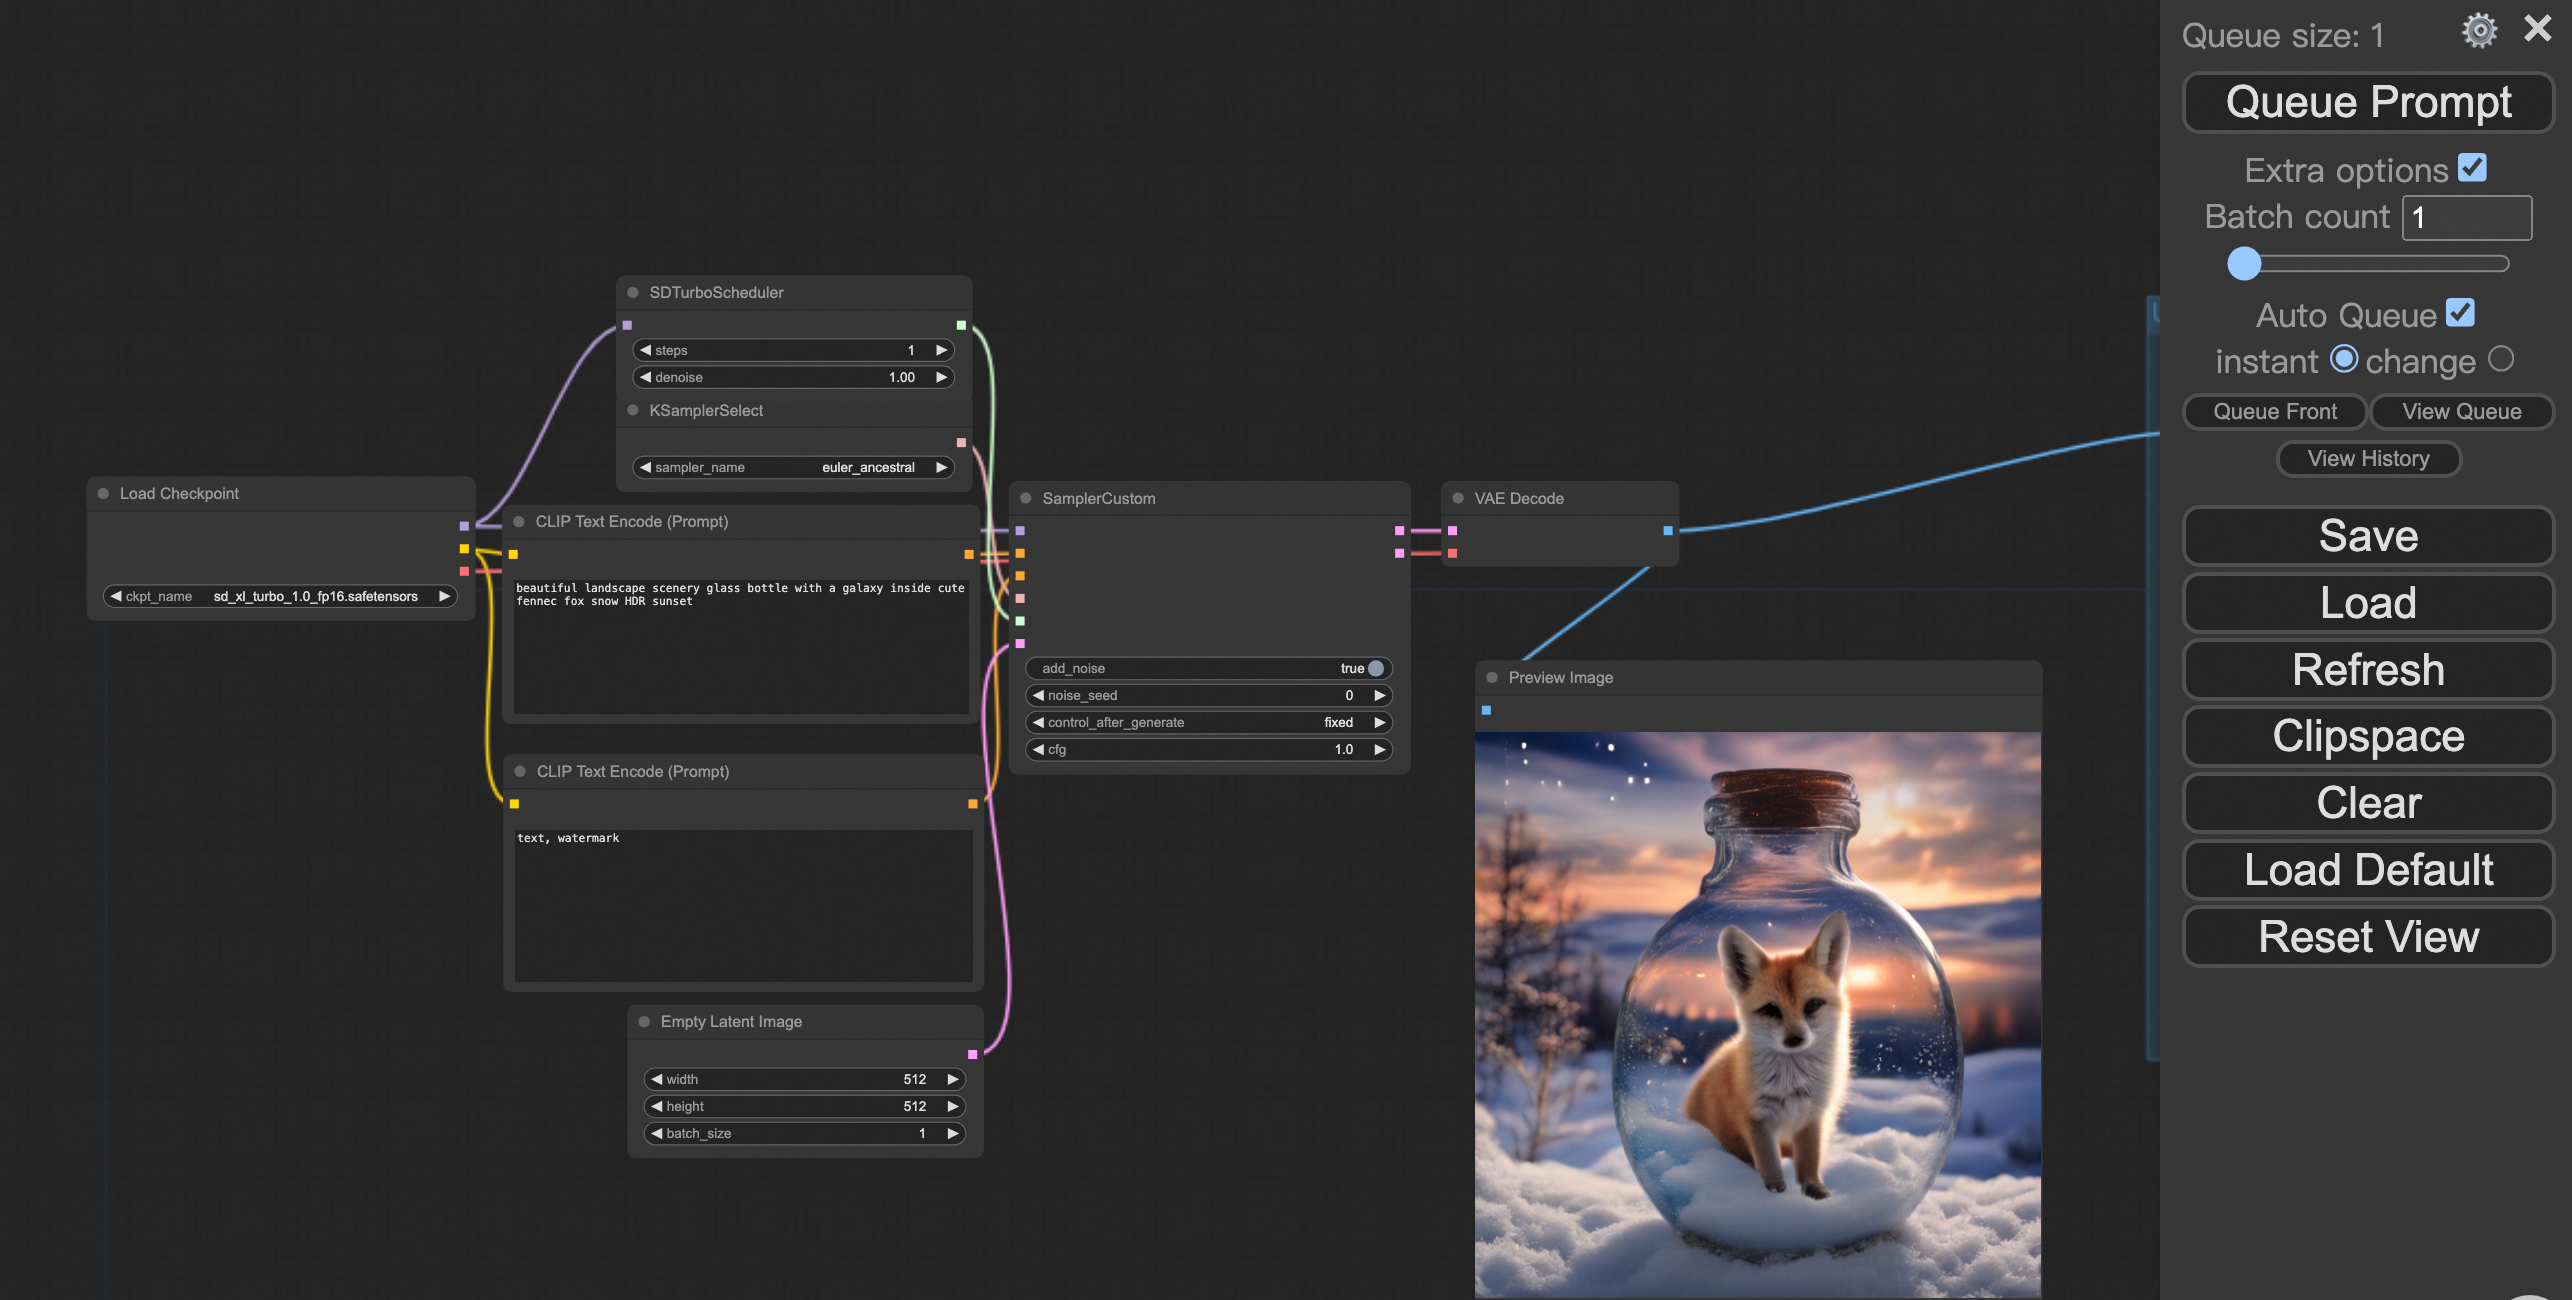Collapse the SamplerCustom node via title dot
2572x1300 pixels.
[x=1025, y=498]
